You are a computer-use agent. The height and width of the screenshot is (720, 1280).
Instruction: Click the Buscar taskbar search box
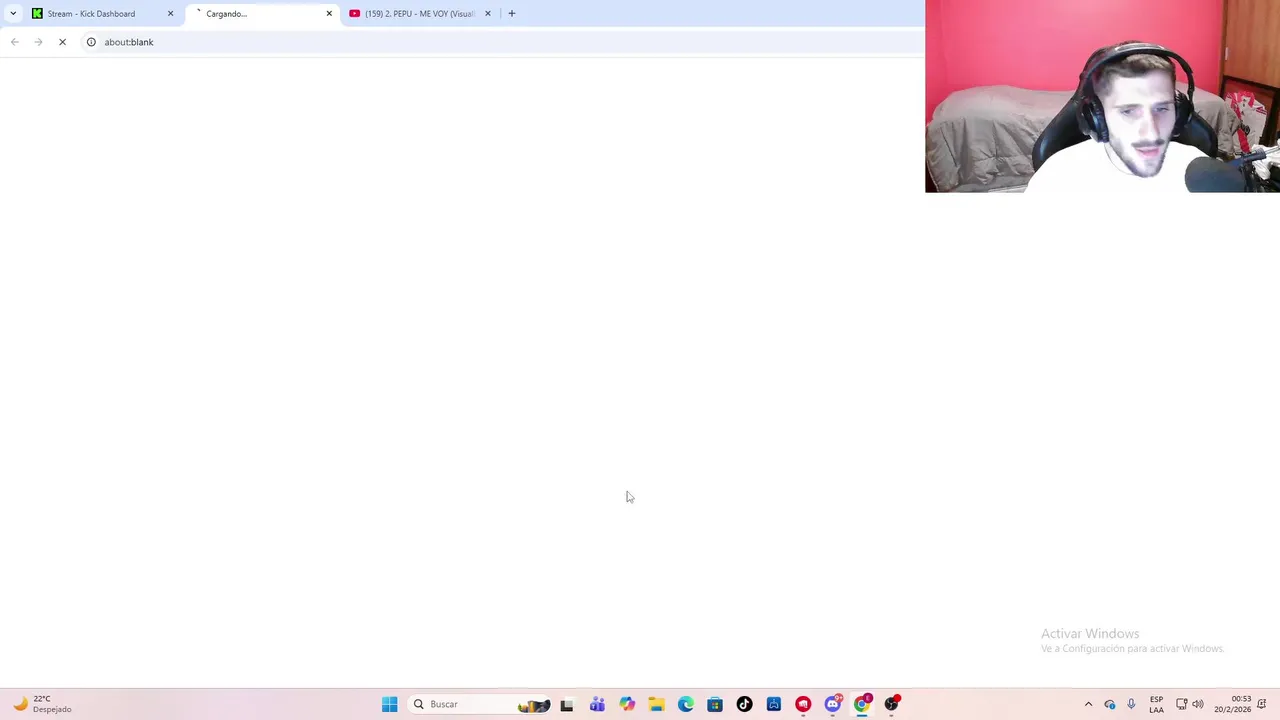tap(480, 704)
